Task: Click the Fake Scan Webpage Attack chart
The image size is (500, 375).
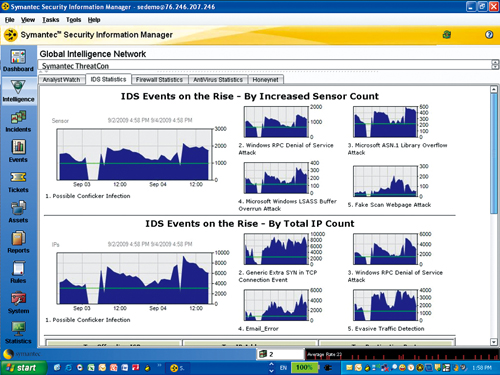Action: coord(386,182)
